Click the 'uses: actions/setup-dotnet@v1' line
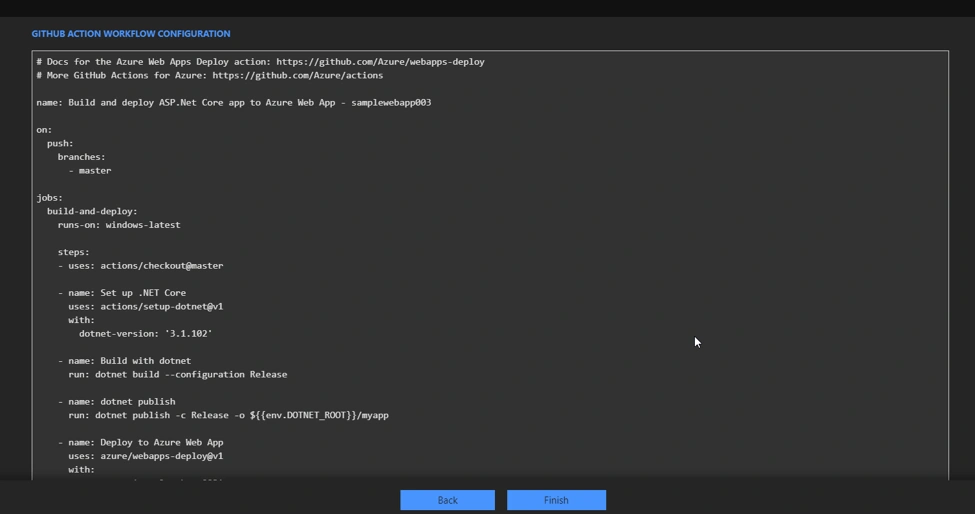Image resolution: width=975 pixels, height=514 pixels. point(146,306)
